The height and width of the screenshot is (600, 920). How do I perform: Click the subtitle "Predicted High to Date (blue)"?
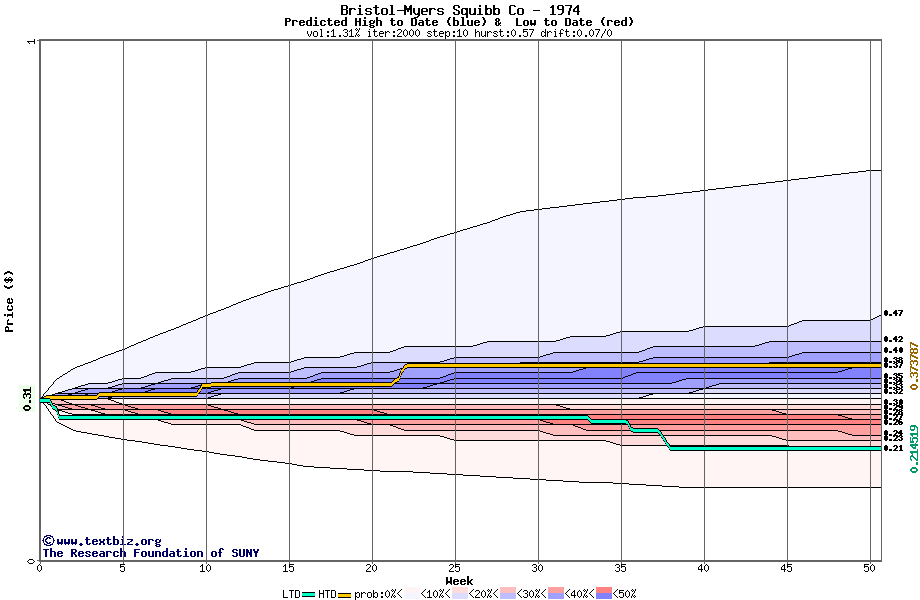coord(385,22)
